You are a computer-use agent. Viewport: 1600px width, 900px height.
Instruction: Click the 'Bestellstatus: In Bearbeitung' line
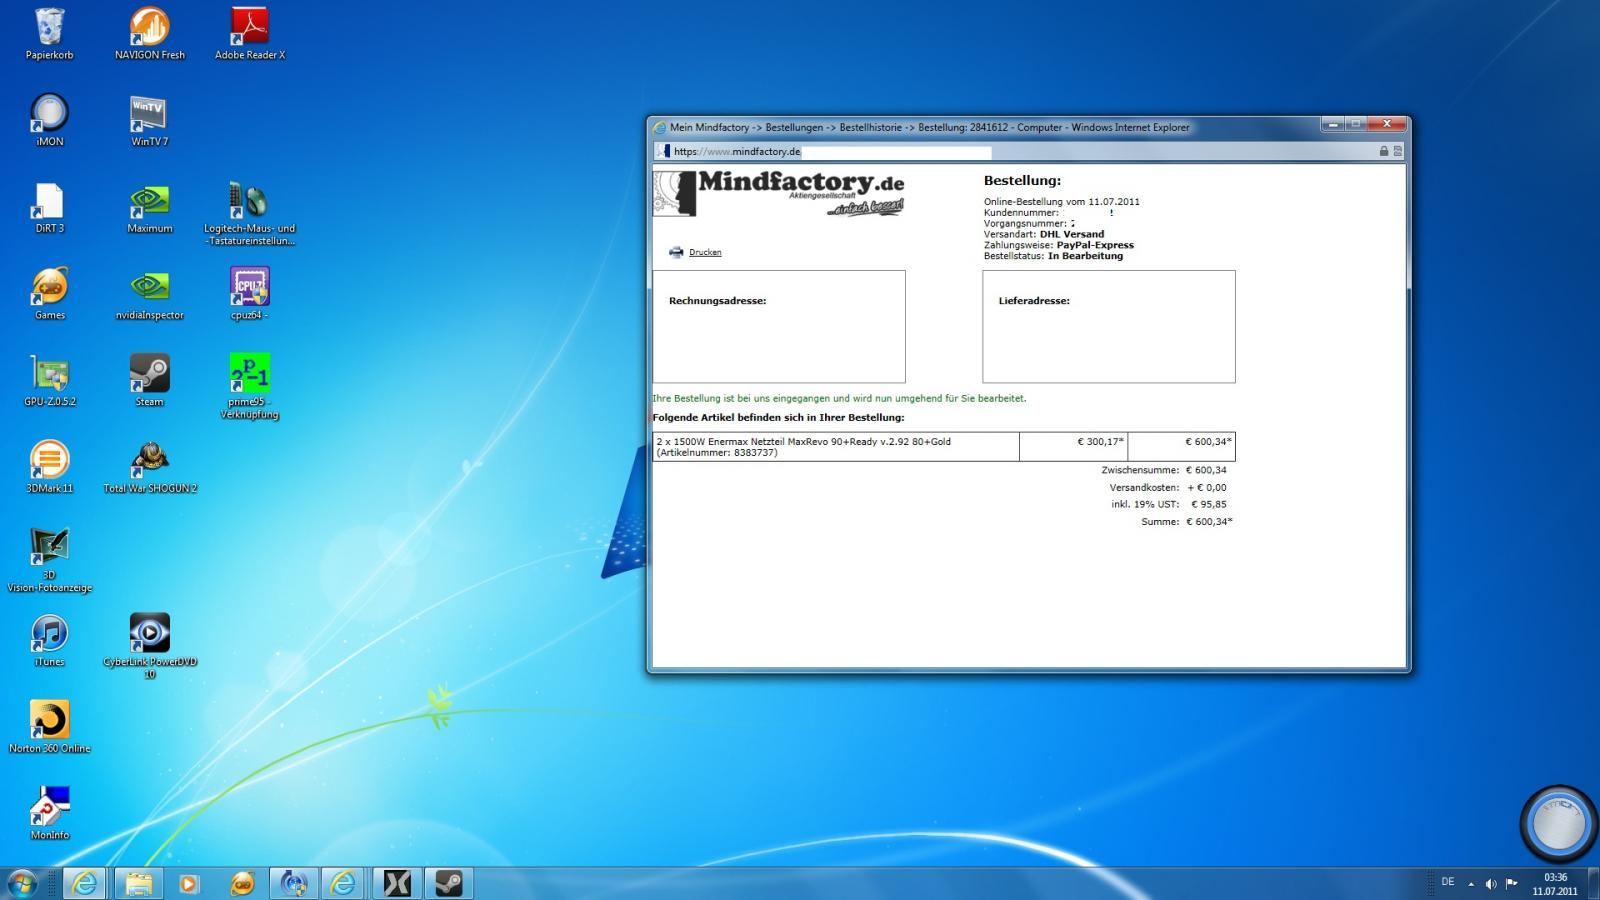point(1053,256)
